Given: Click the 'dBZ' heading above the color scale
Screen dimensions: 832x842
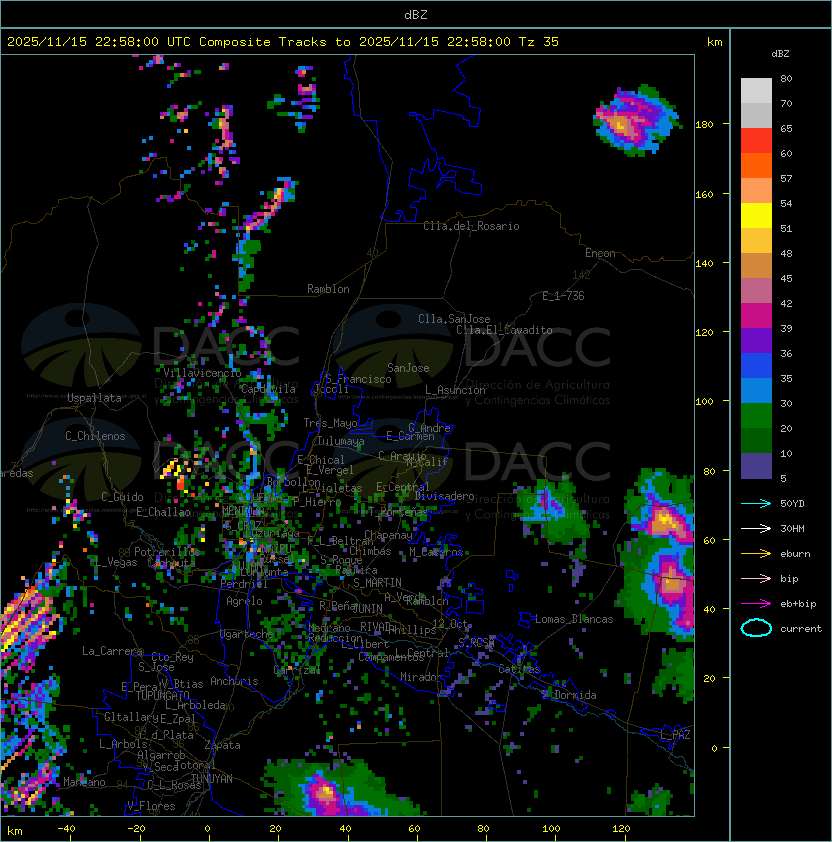Looking at the screenshot, I should coord(780,54).
